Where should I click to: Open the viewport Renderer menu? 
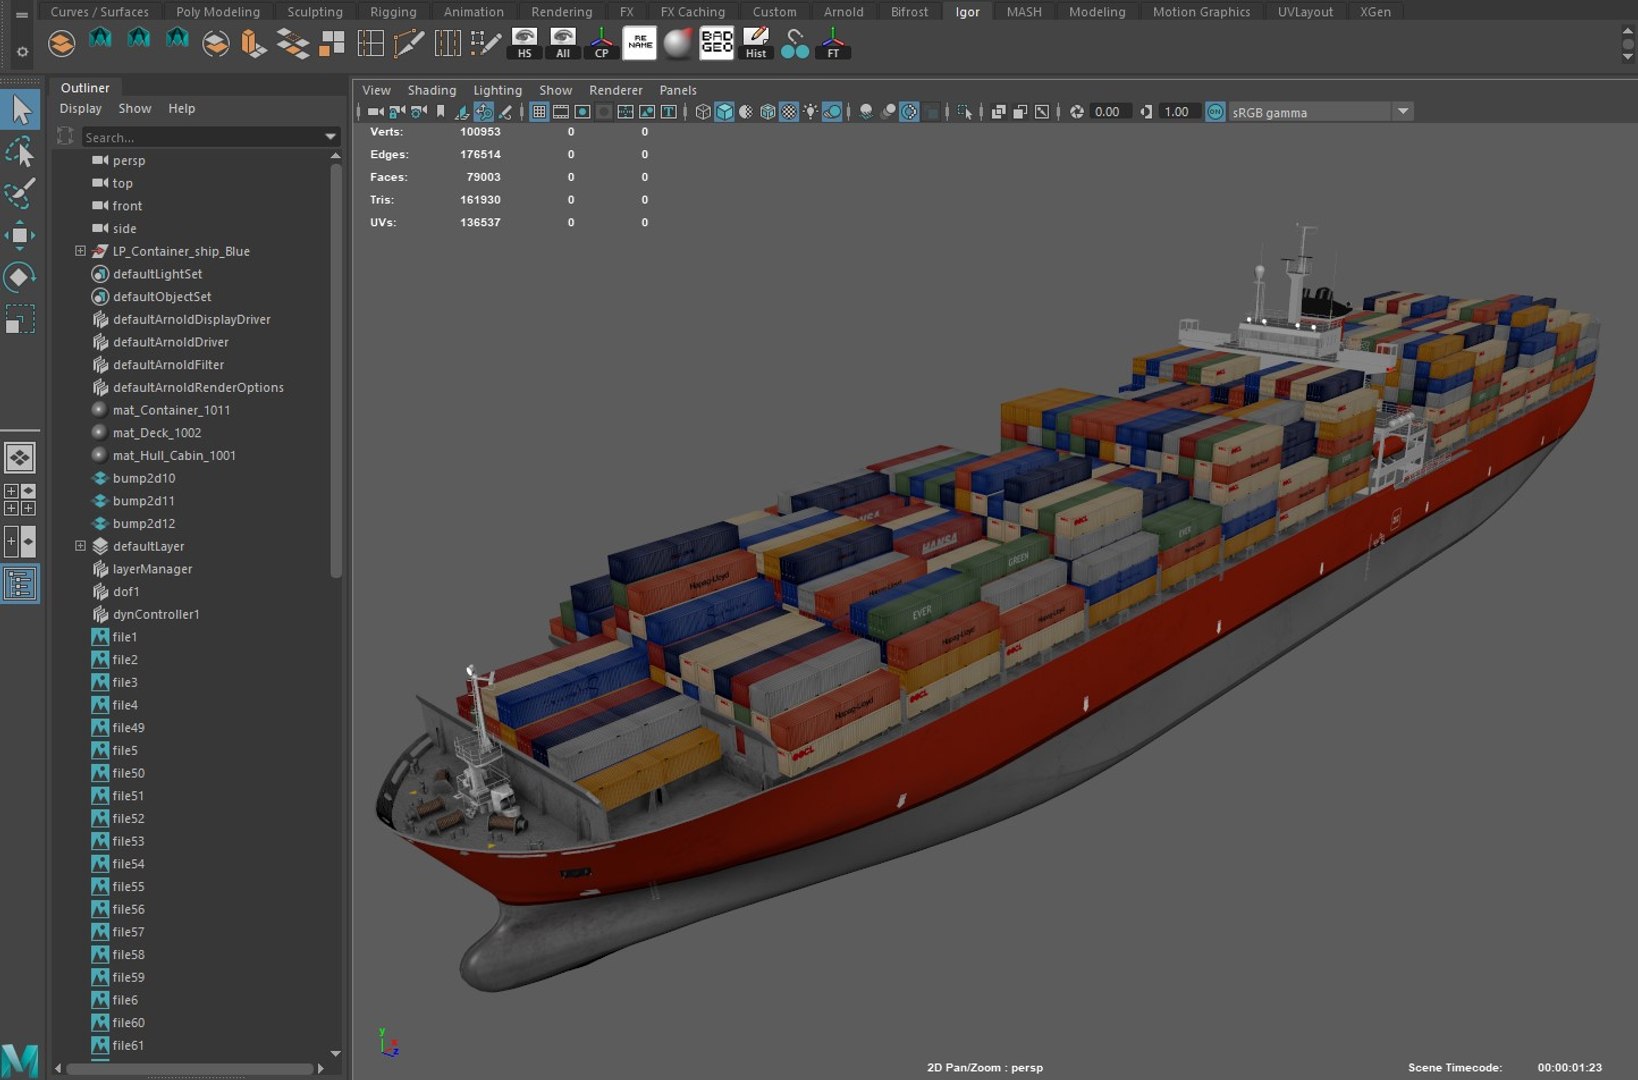pos(616,90)
